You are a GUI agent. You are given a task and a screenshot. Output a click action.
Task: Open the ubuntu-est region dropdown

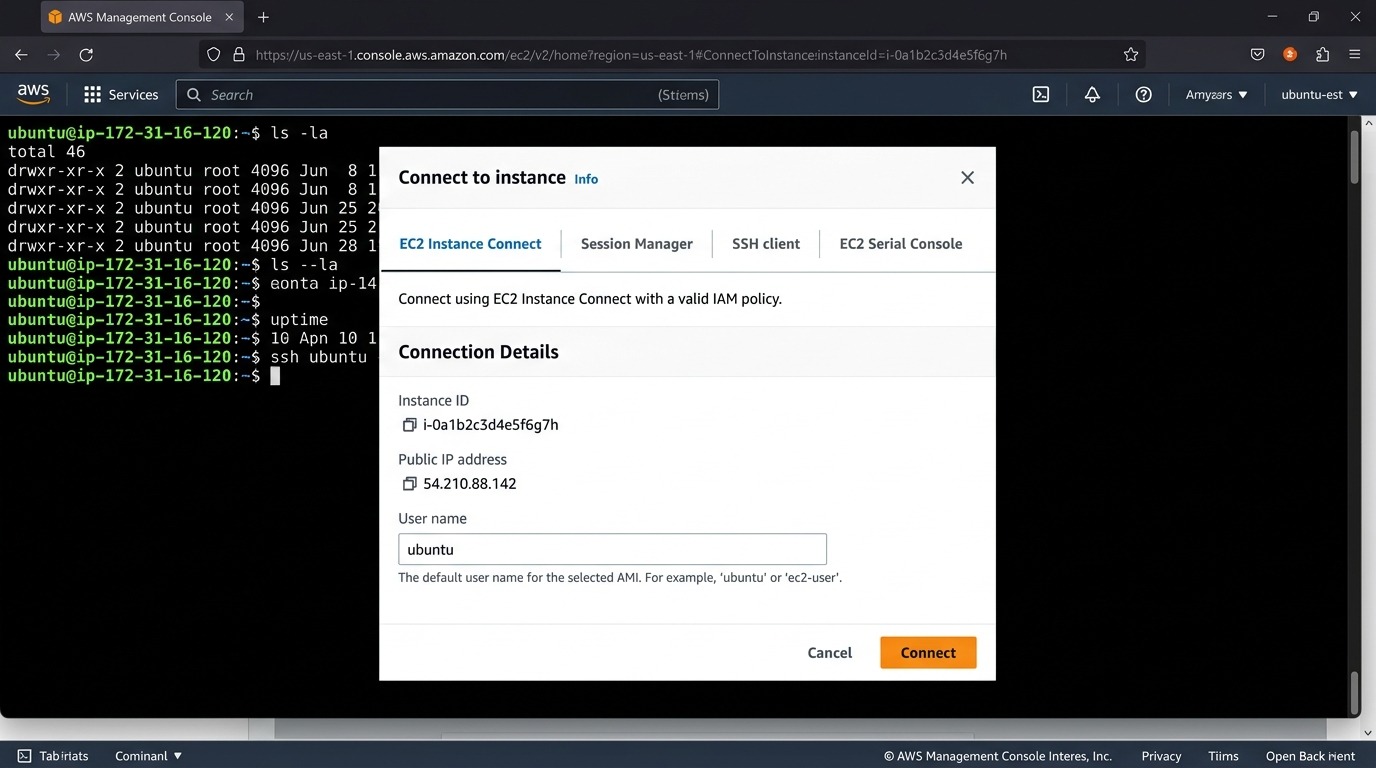(1319, 95)
